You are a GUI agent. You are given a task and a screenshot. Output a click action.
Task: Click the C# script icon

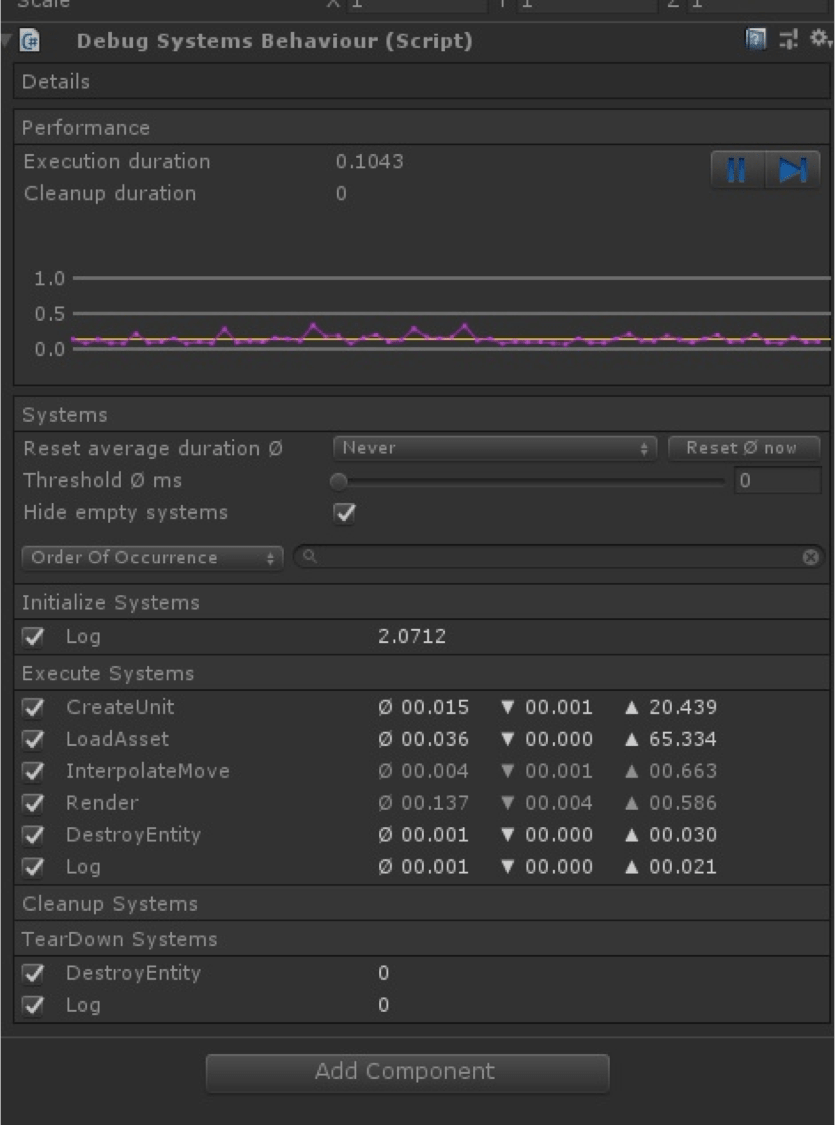pos(30,41)
